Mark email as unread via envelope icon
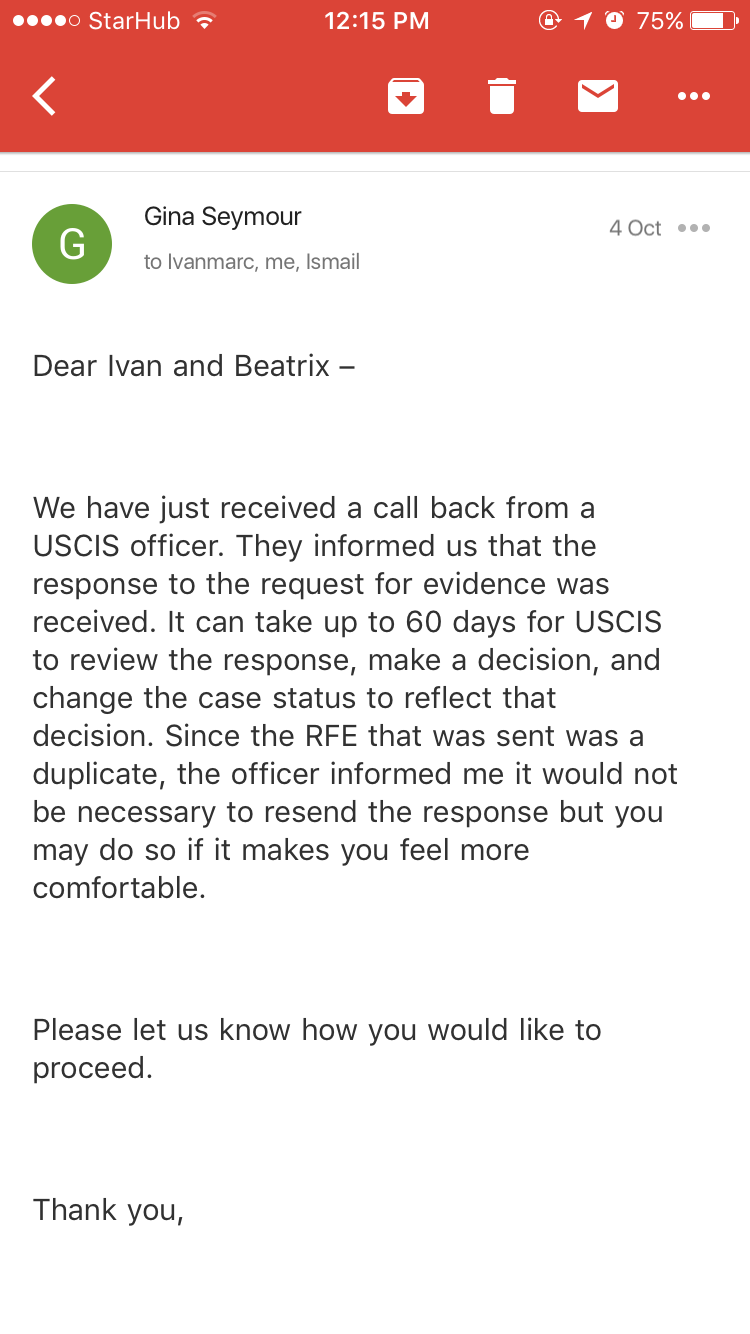750x1334 pixels. (x=598, y=96)
